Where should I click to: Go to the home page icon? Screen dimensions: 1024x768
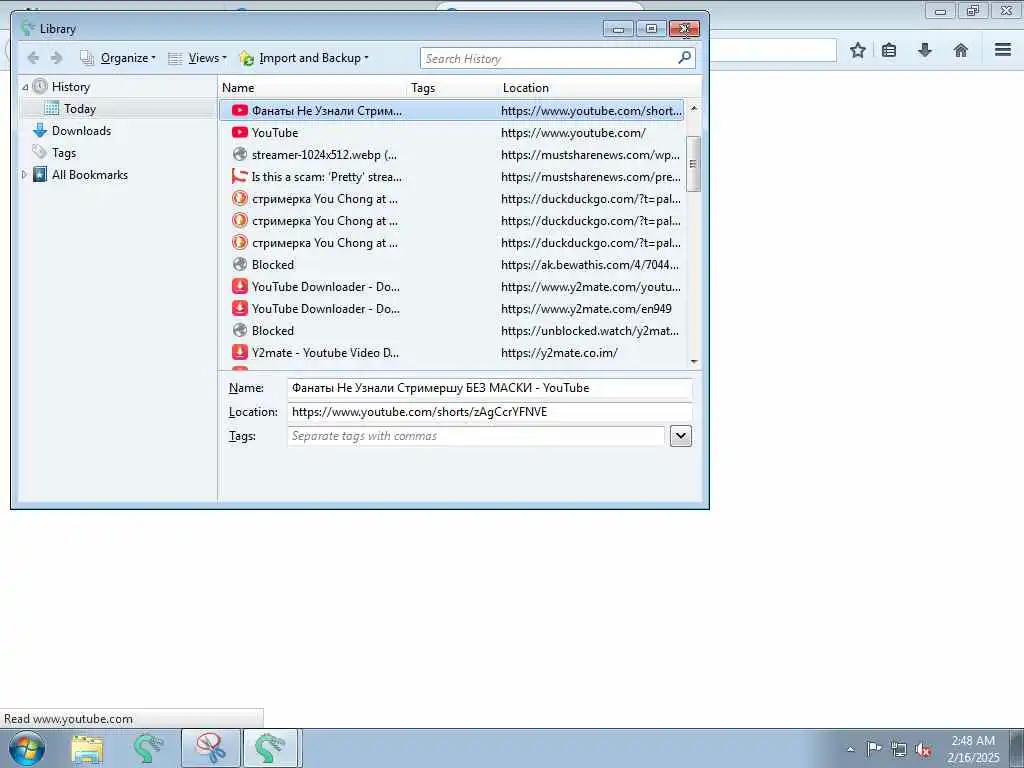coord(961,50)
